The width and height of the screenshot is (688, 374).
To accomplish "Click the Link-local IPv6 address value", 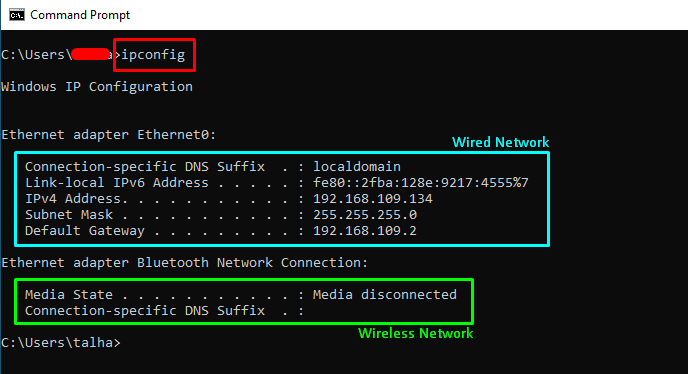I will click(420, 183).
